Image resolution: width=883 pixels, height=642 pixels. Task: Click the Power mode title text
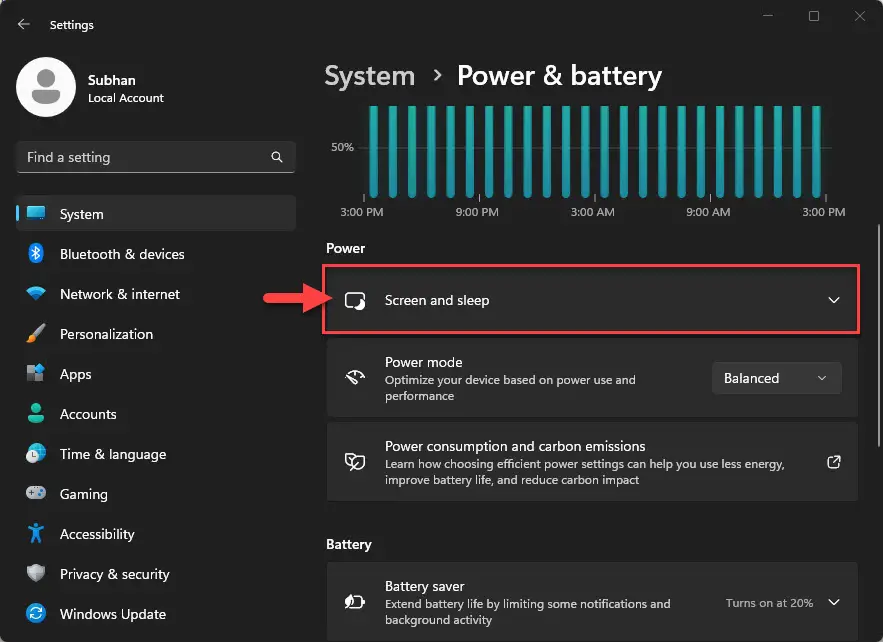pyautogui.click(x=423, y=362)
